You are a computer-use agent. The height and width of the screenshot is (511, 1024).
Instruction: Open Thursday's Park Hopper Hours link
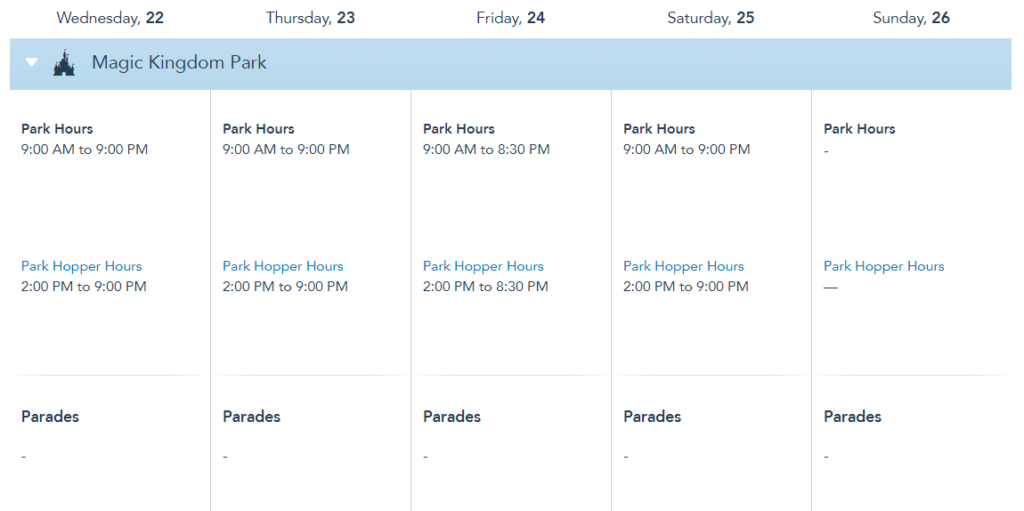(x=283, y=266)
